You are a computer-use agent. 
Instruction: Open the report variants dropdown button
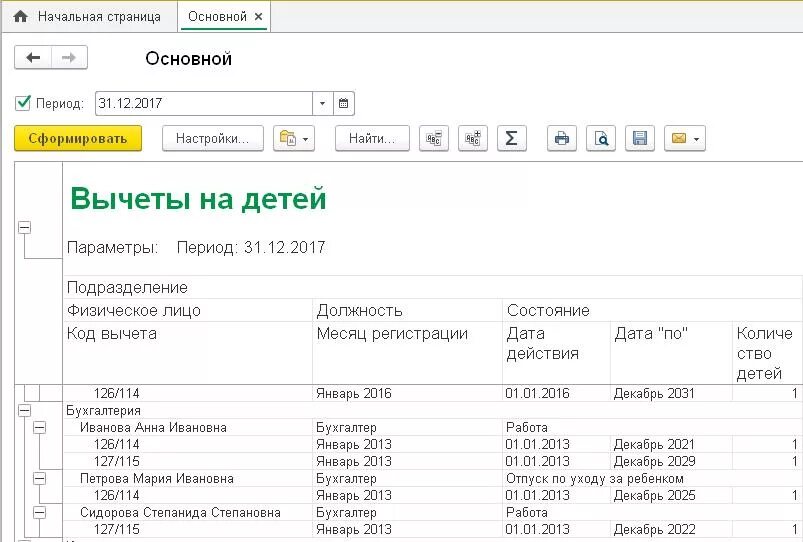click(294, 138)
